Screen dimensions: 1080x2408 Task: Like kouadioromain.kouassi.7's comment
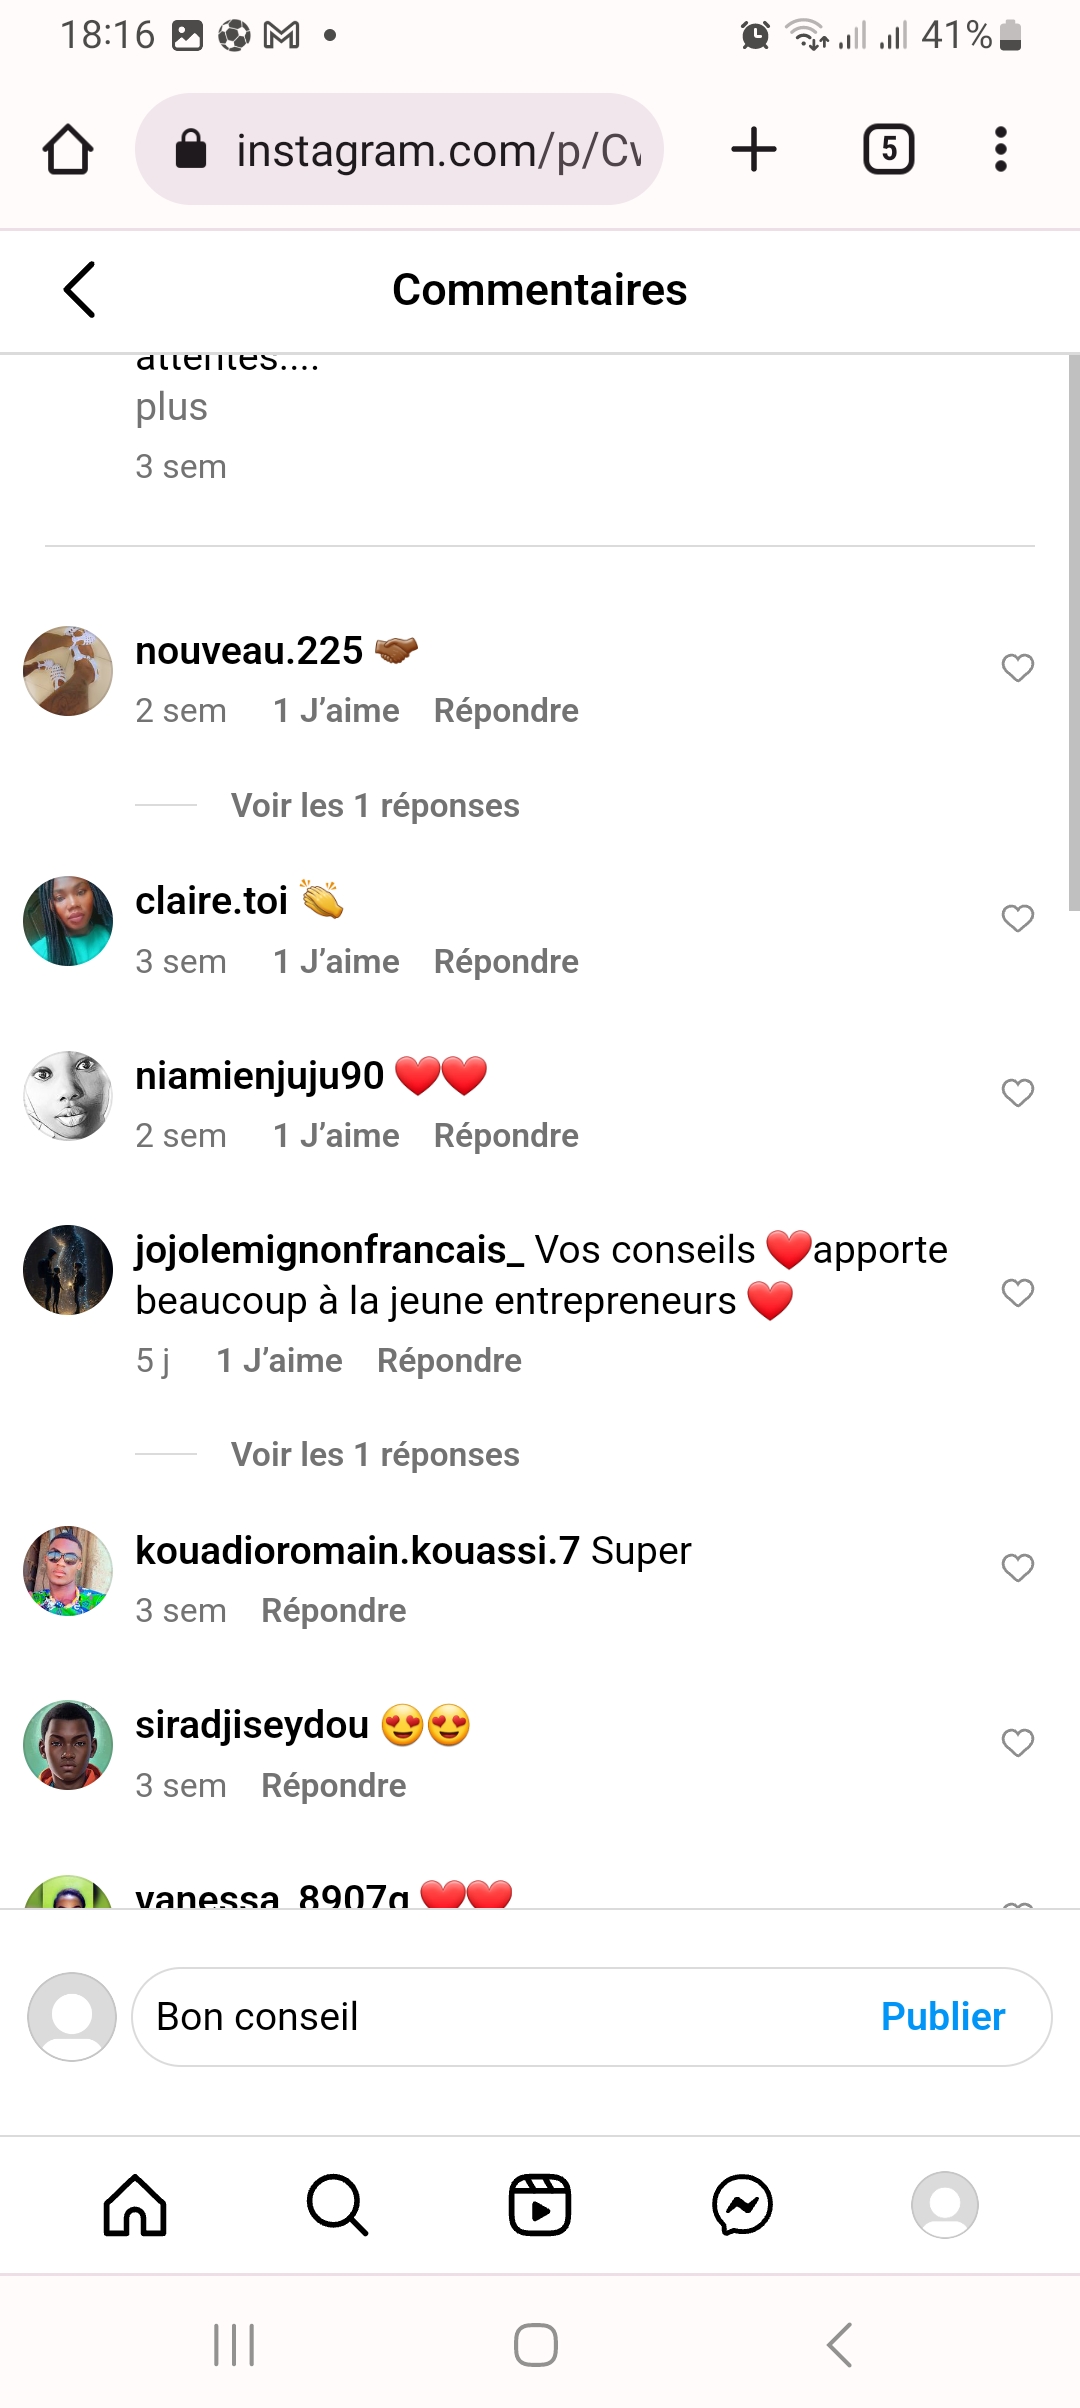tap(1017, 1568)
